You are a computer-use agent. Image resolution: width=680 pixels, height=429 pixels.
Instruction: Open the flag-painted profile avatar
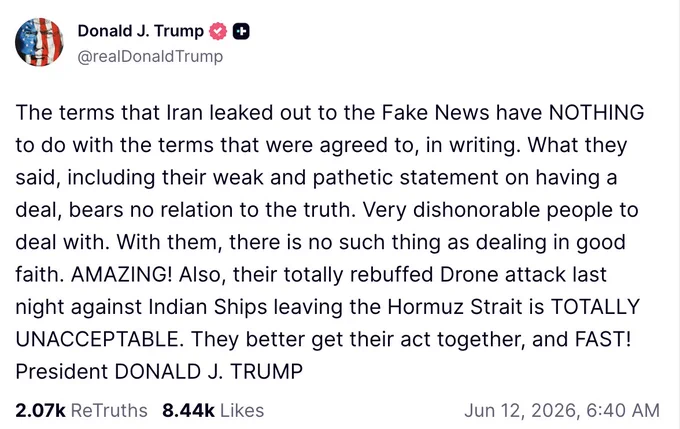tap(39, 42)
